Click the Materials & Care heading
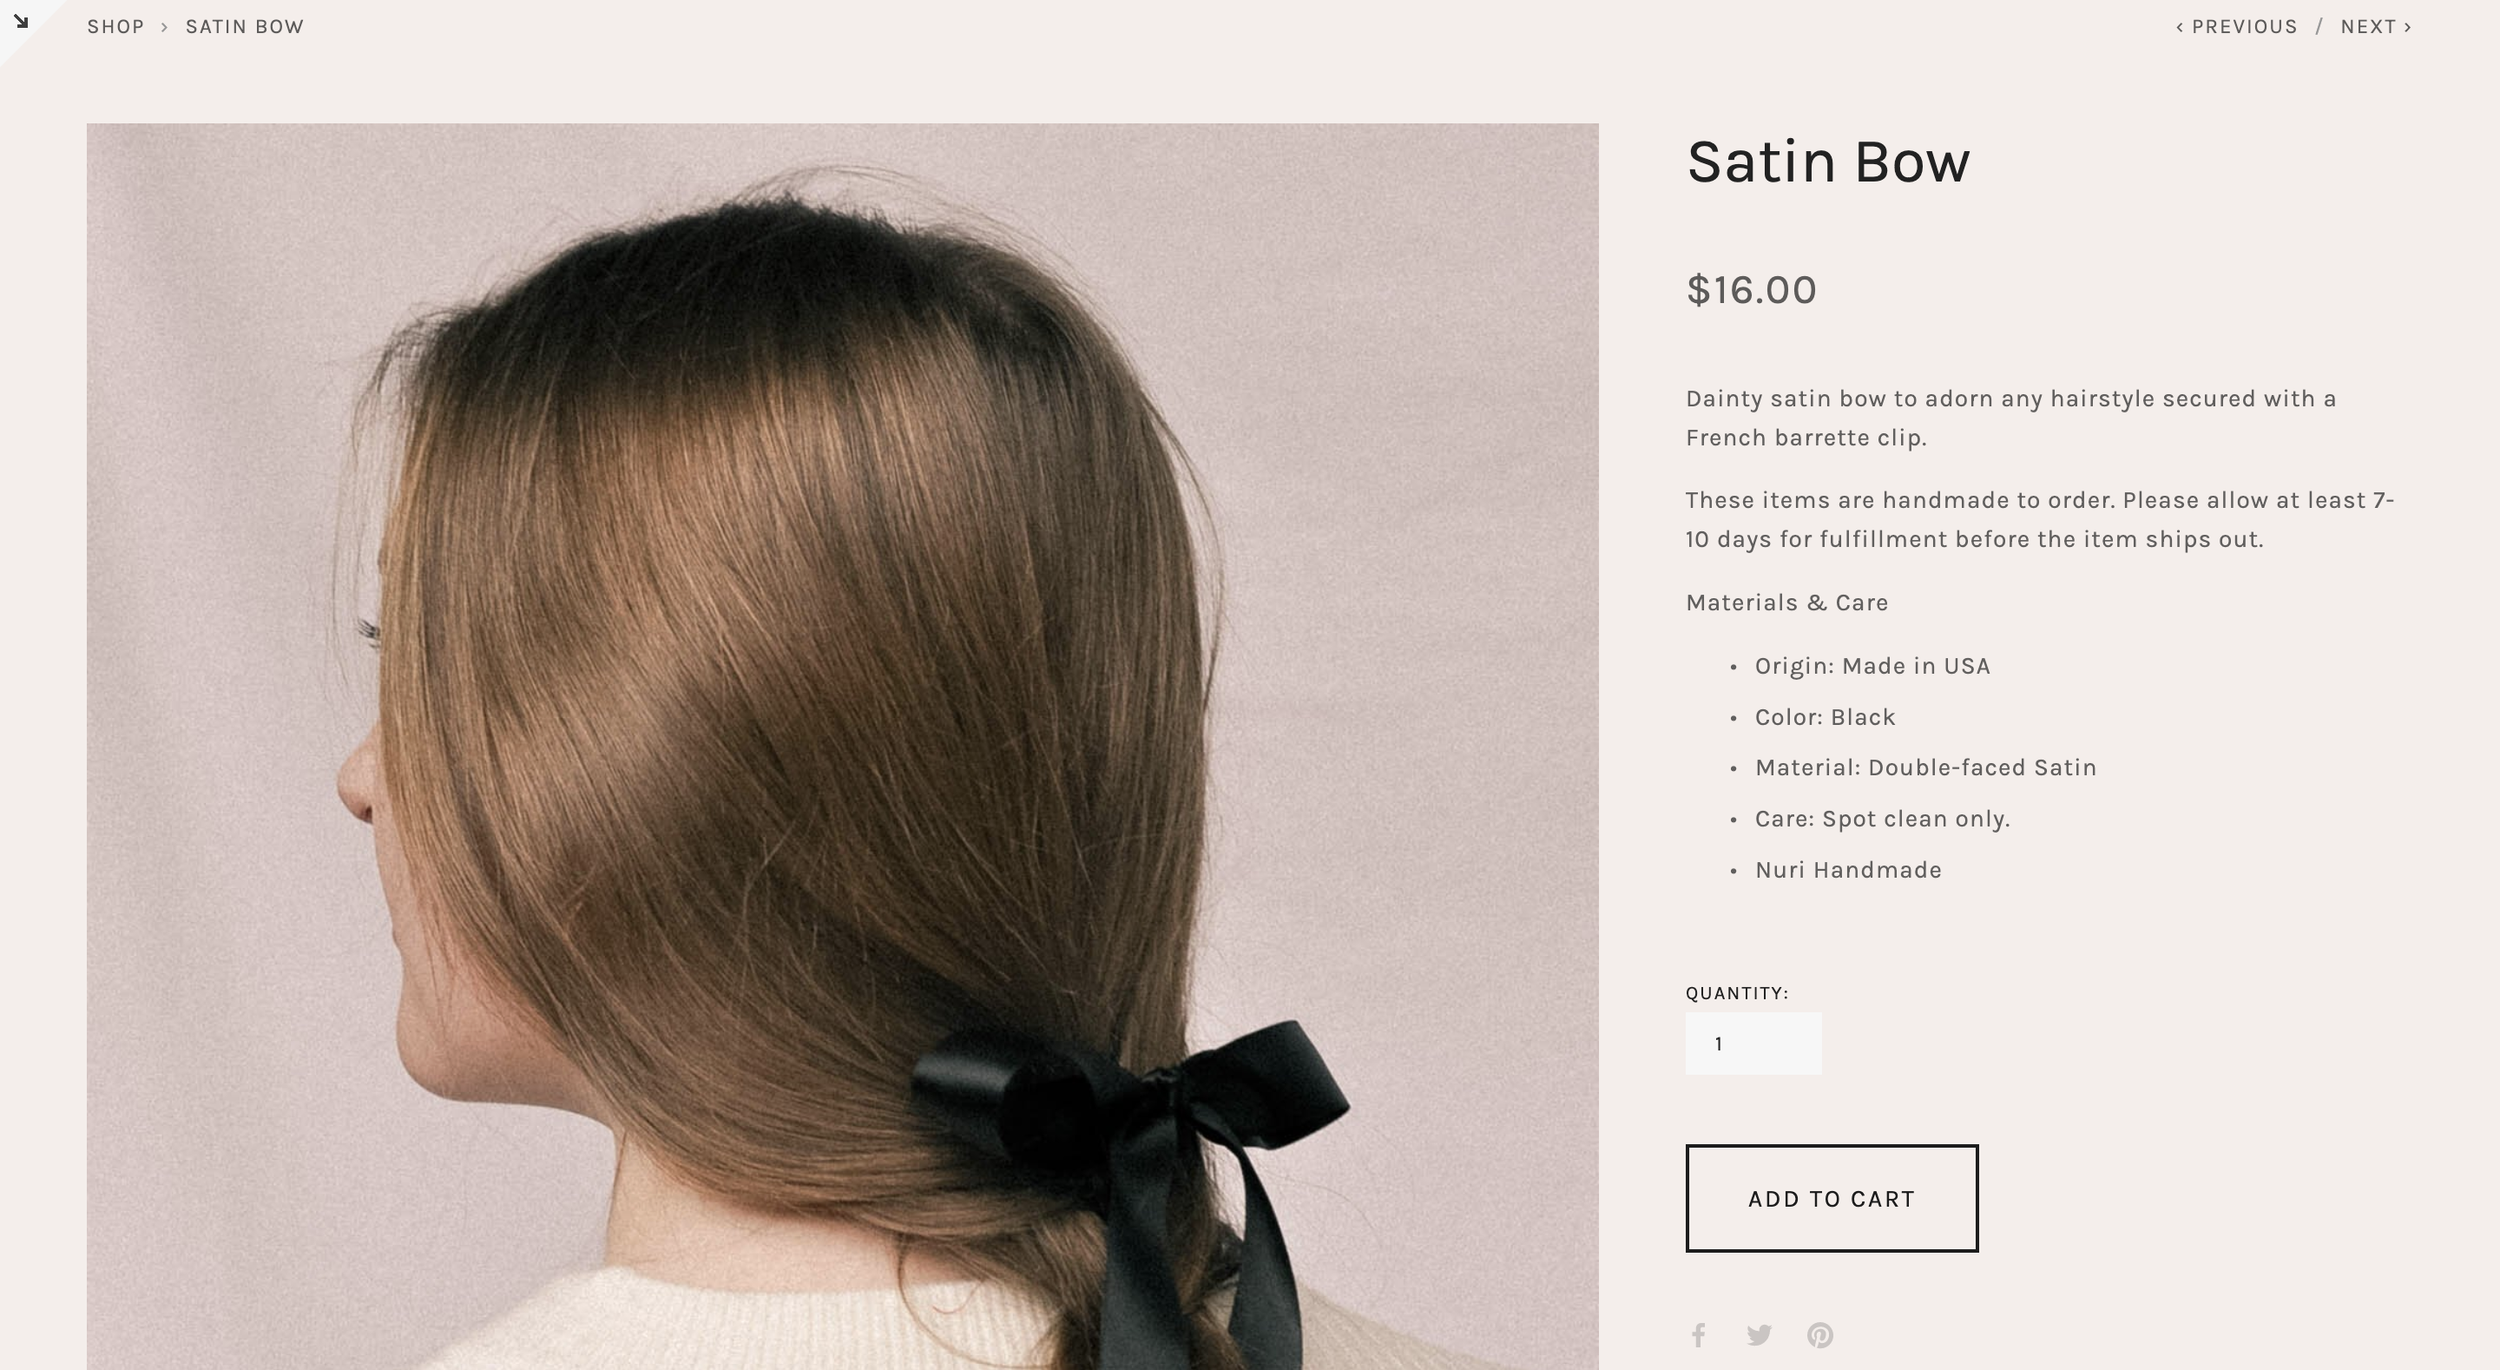The height and width of the screenshot is (1370, 2500). coord(1787,603)
